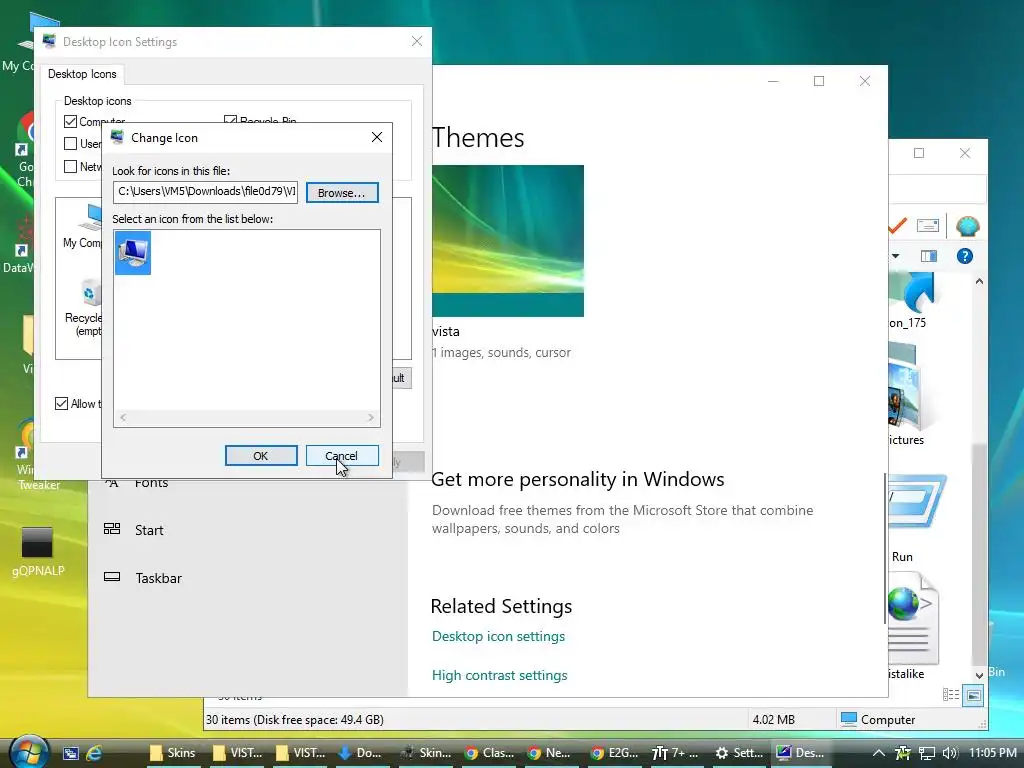This screenshot has width=1024, height=768.
Task: Select the Run item in Explorer window
Action: [x=918, y=518]
